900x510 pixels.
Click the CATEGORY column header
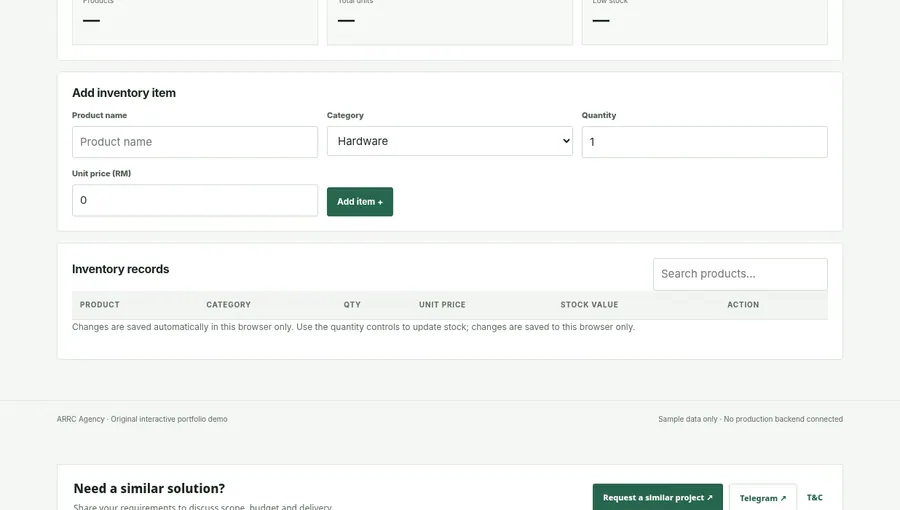point(228,305)
